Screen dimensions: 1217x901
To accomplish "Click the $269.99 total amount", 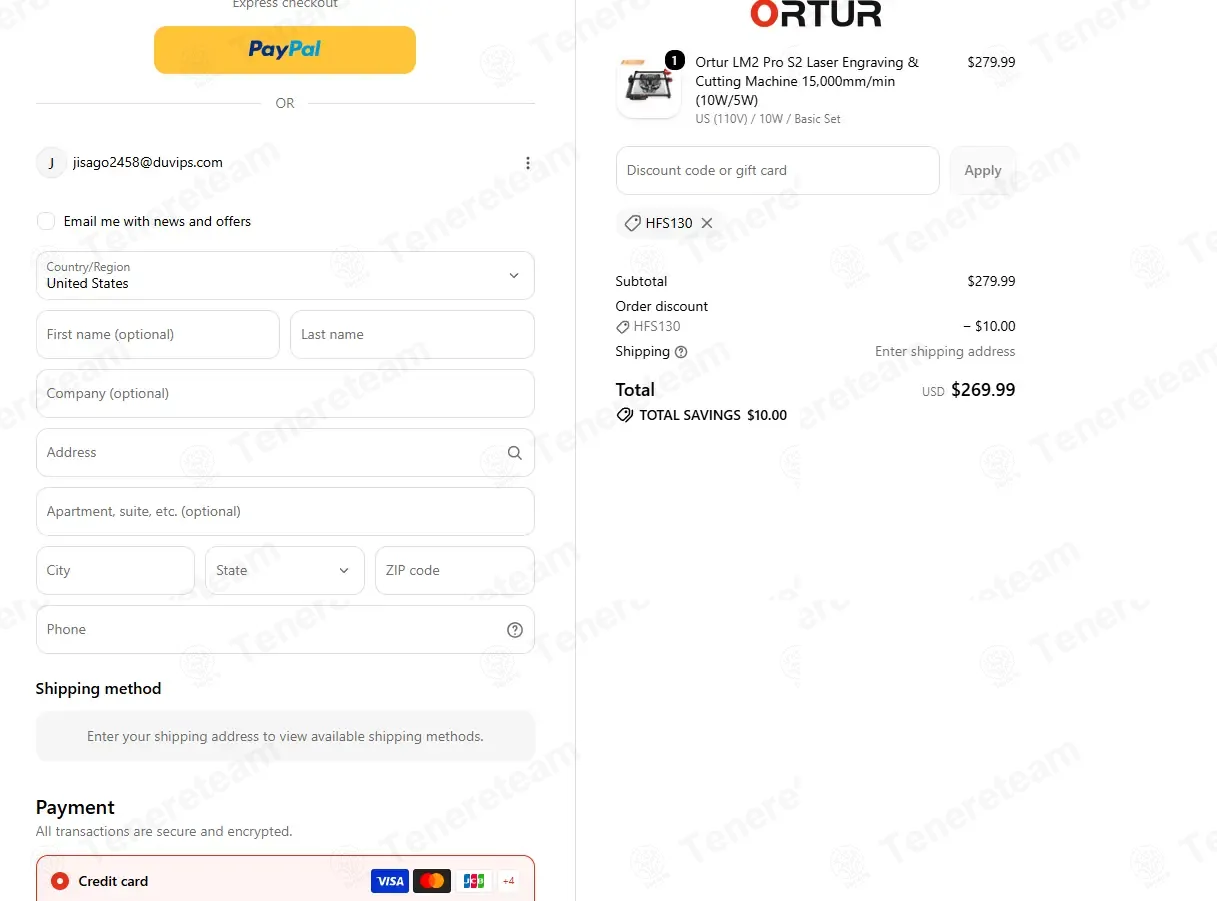I will click(x=983, y=390).
